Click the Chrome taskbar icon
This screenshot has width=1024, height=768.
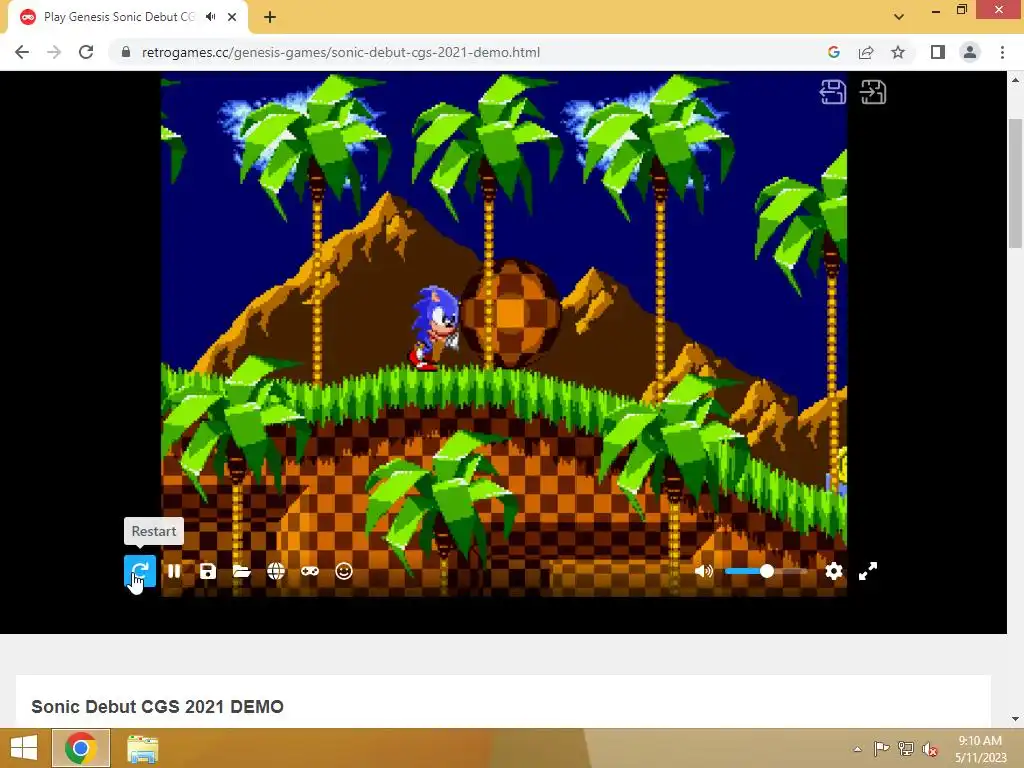click(80, 748)
